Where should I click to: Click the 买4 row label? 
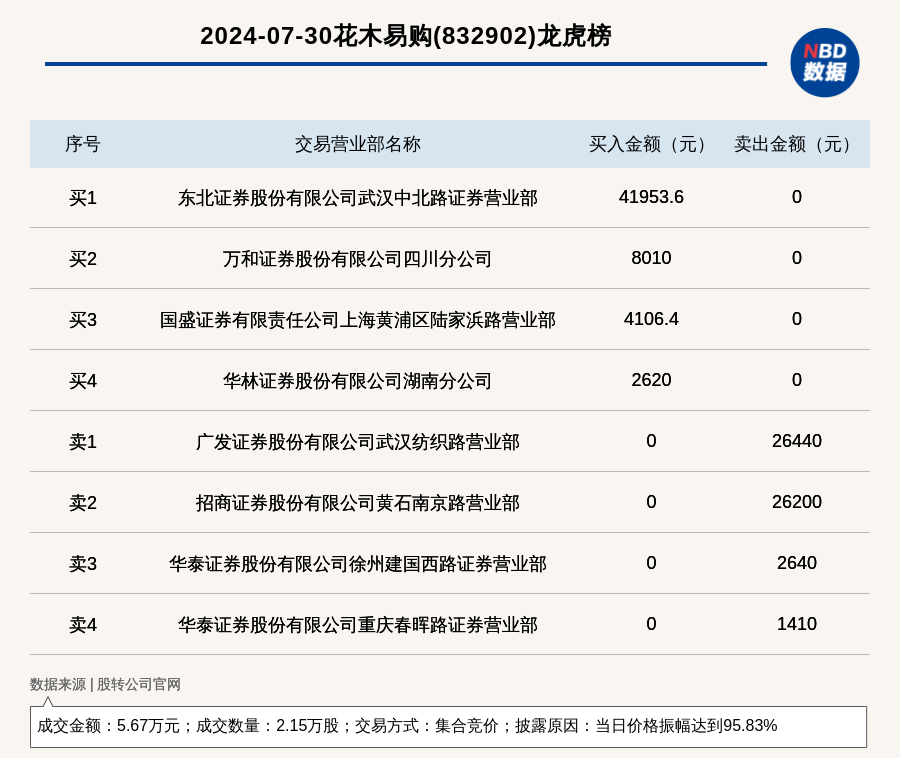[x=82, y=381]
